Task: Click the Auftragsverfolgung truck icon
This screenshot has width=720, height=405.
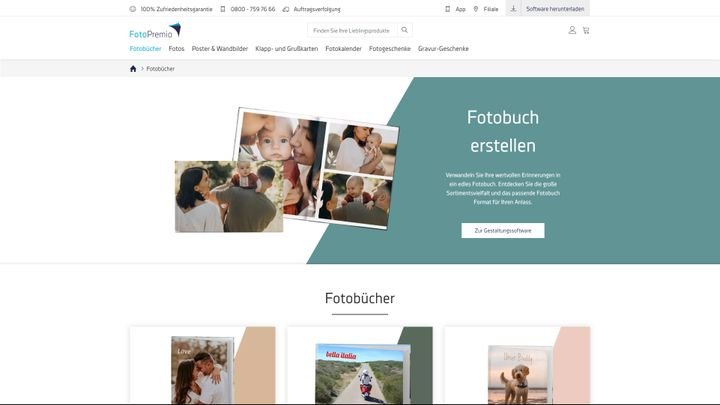Action: (x=286, y=9)
